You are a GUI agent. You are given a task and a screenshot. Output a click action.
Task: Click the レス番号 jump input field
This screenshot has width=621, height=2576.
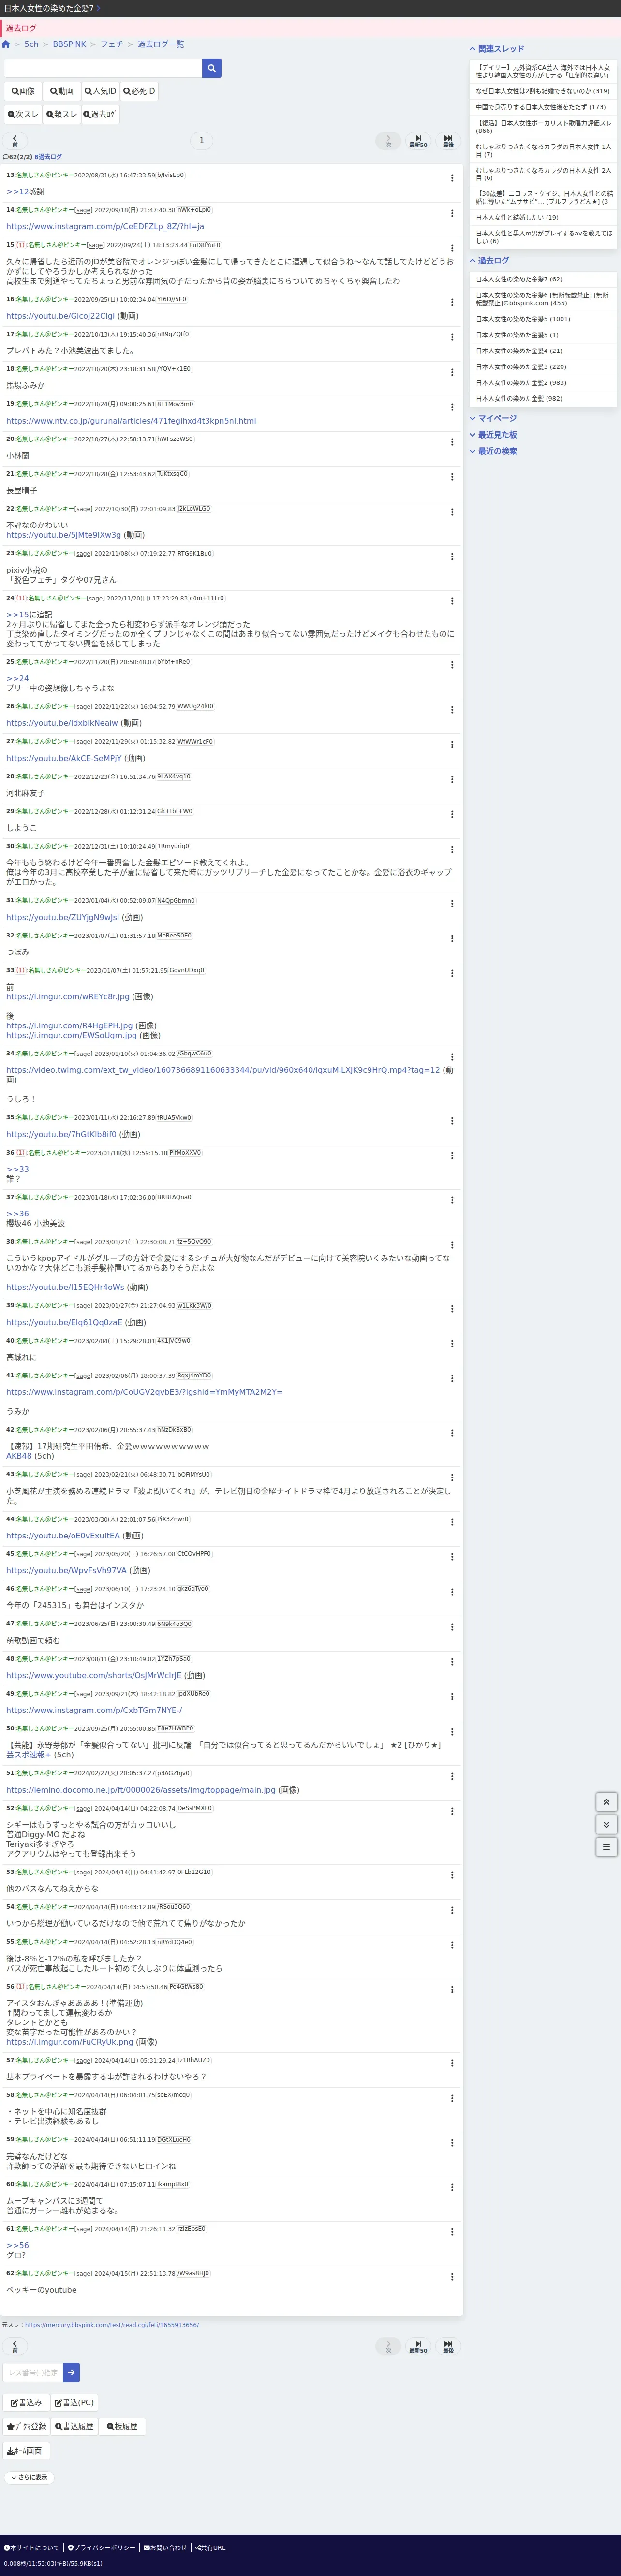click(33, 2372)
